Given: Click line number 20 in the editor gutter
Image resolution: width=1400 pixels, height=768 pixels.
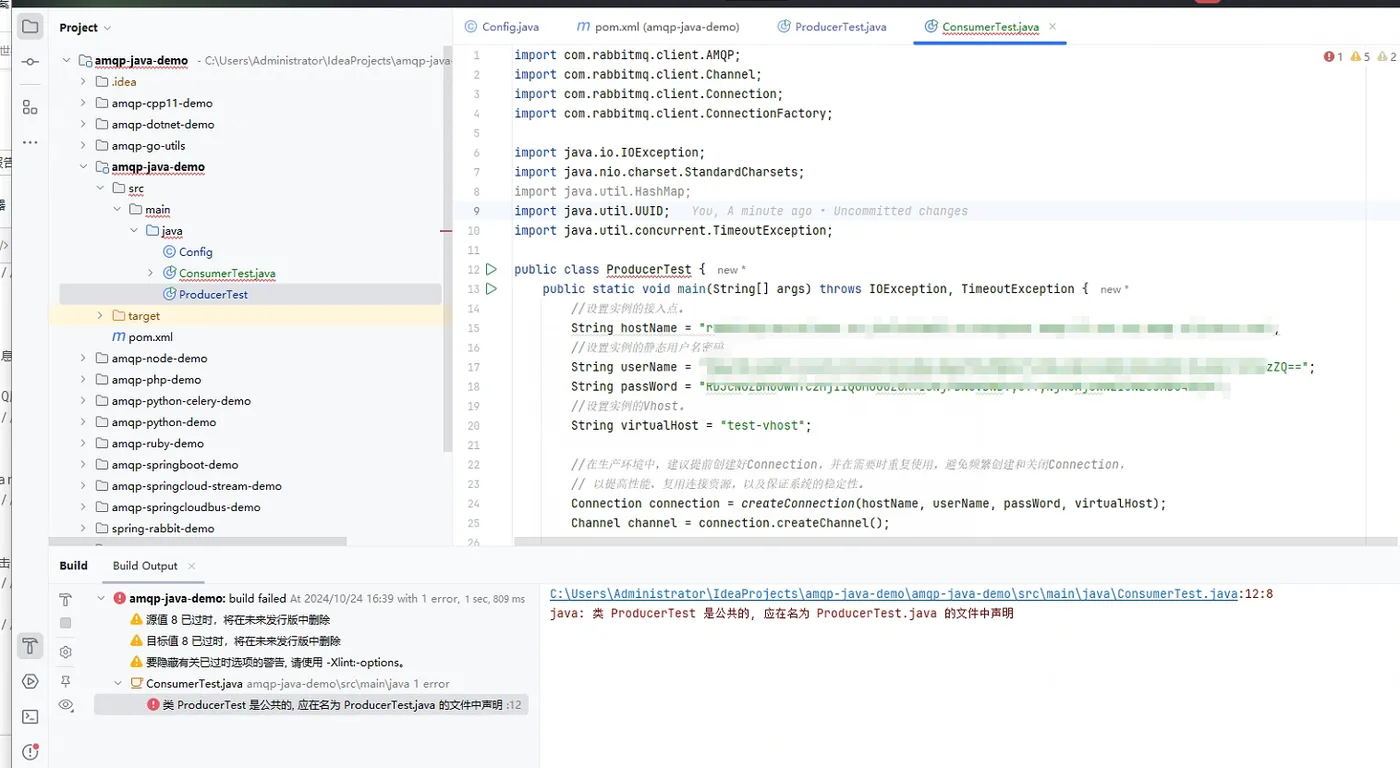Looking at the screenshot, I should (x=474, y=425).
